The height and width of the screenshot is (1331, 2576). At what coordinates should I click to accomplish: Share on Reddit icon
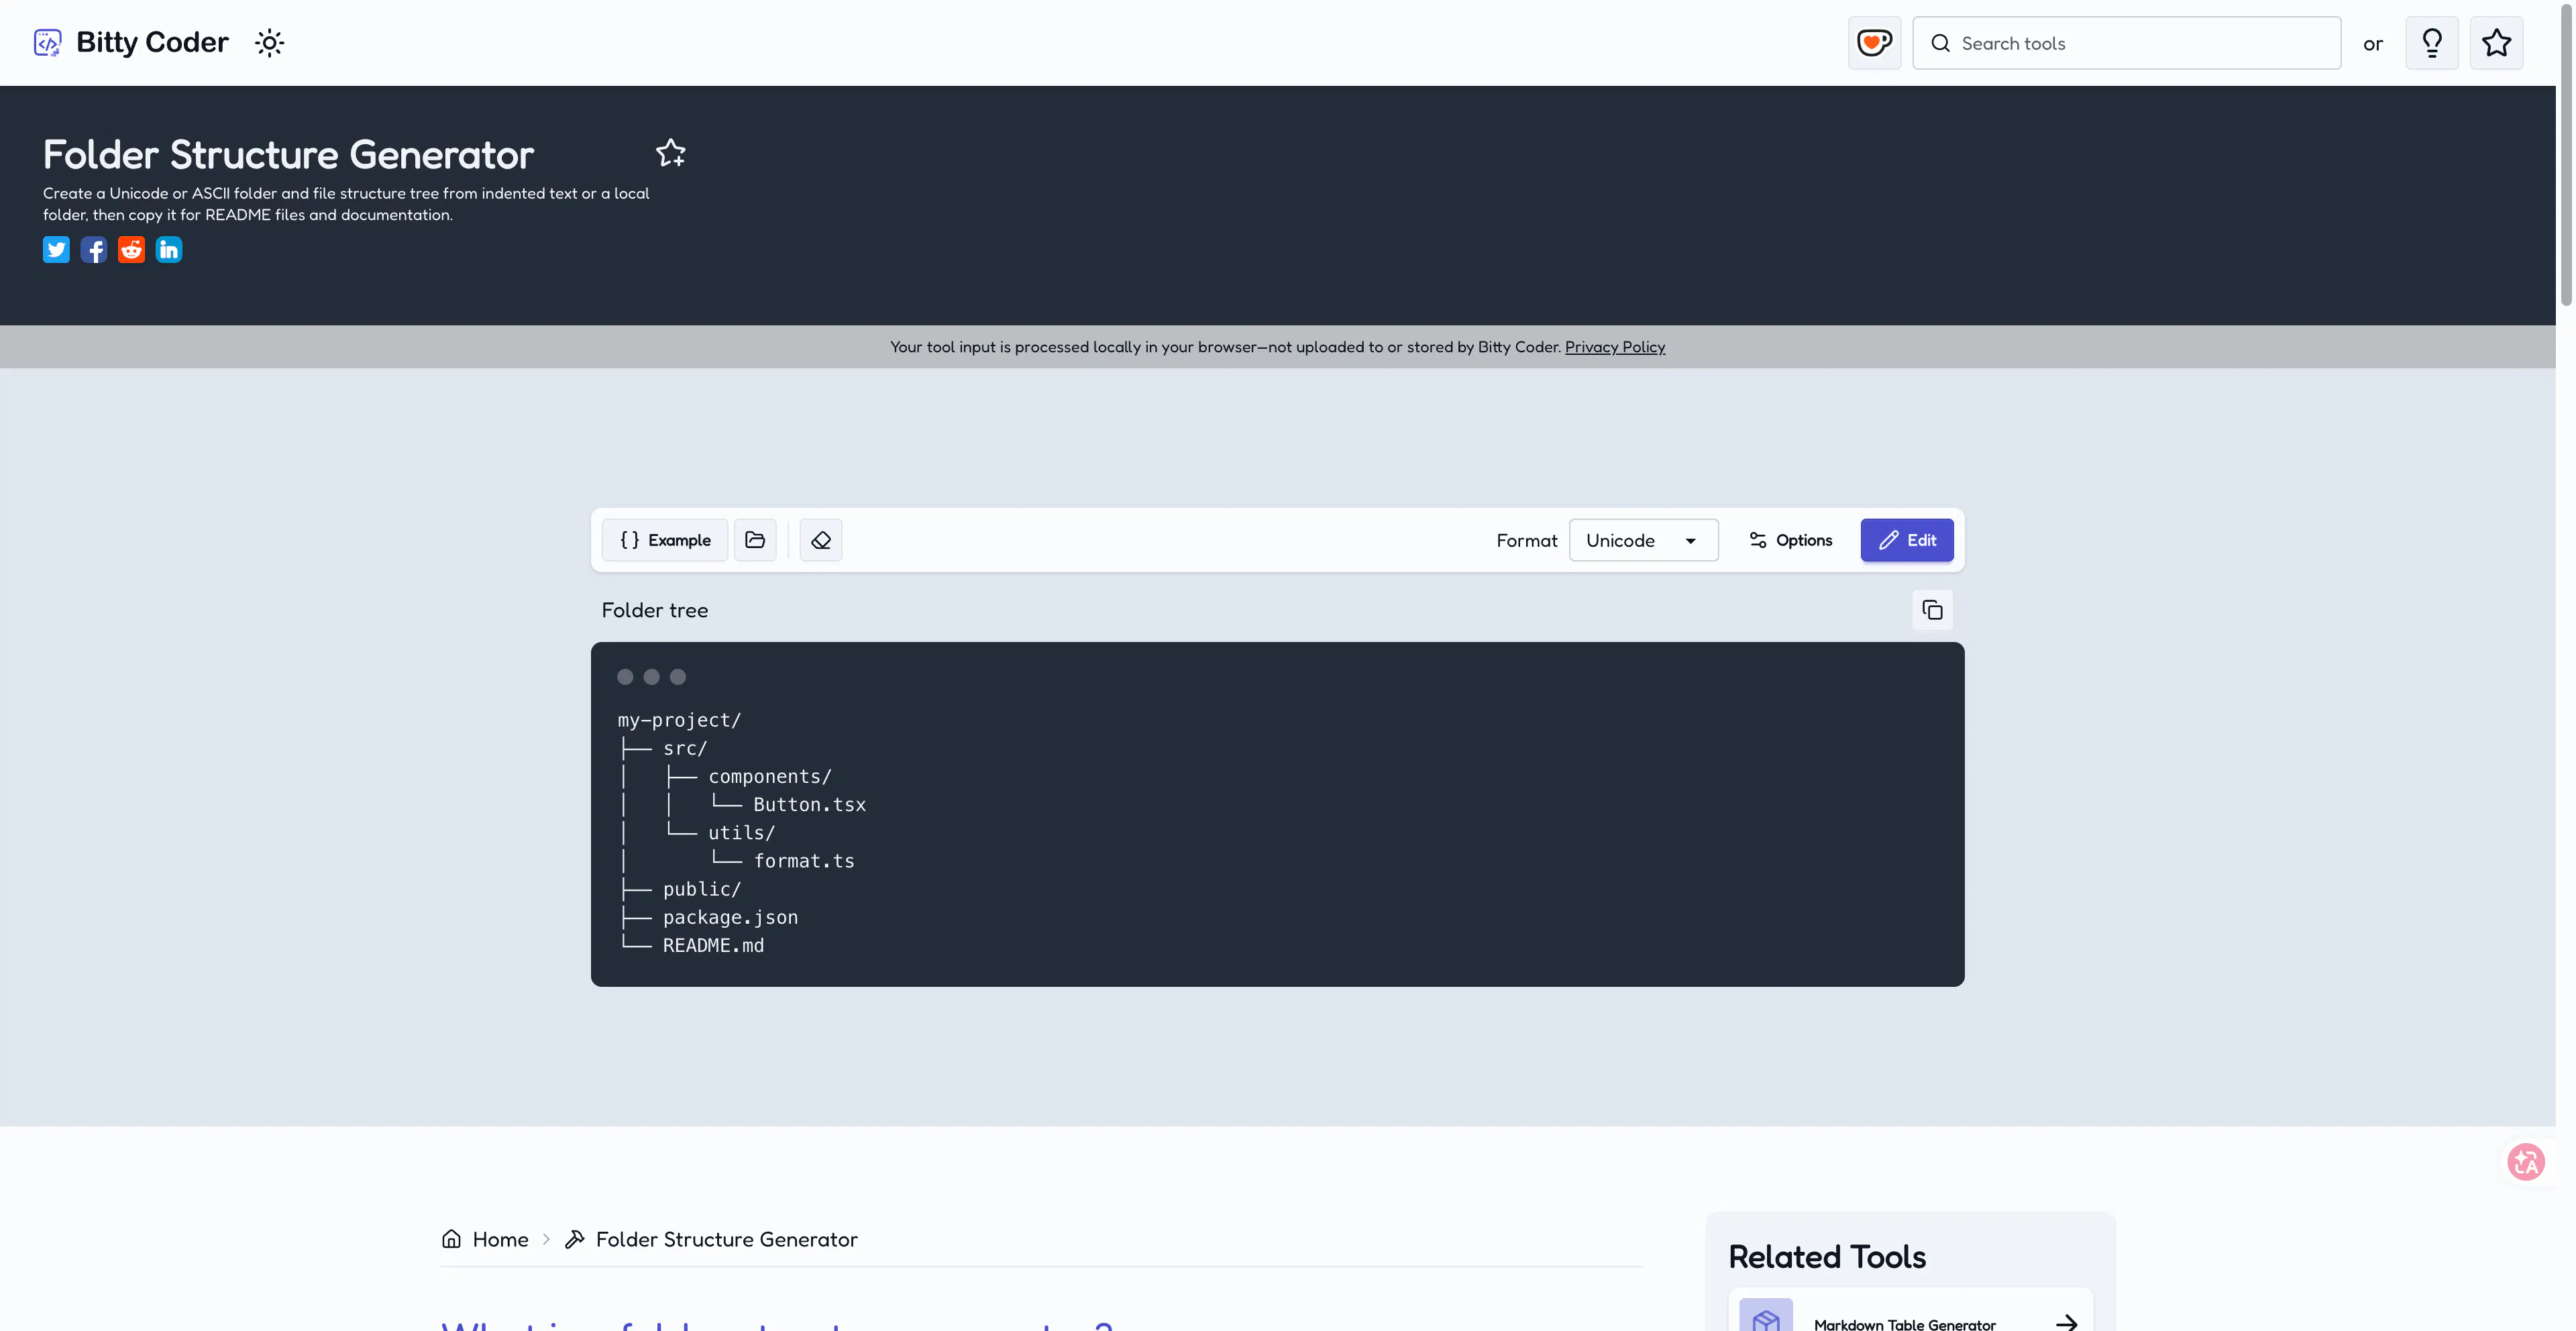[x=131, y=249]
